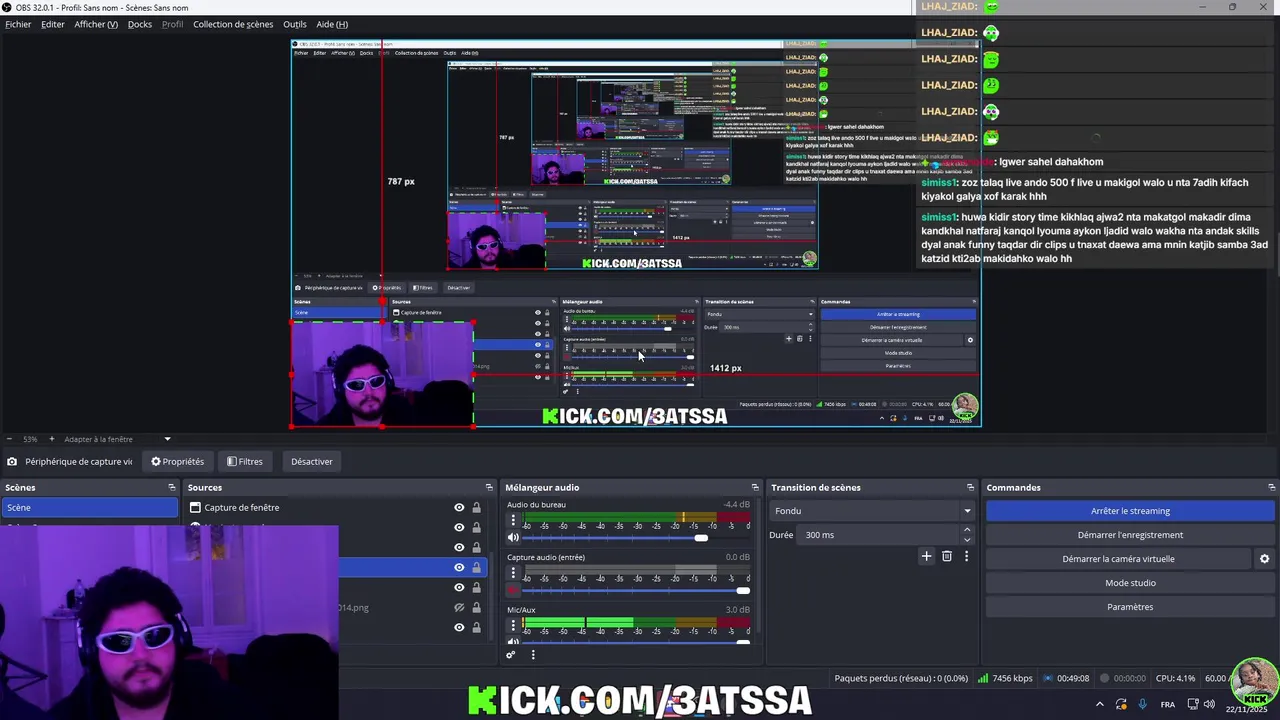Viewport: 1280px width, 720px height.
Task: Click CPU: 4.1% status bar entry
Action: pyautogui.click(x=1175, y=678)
